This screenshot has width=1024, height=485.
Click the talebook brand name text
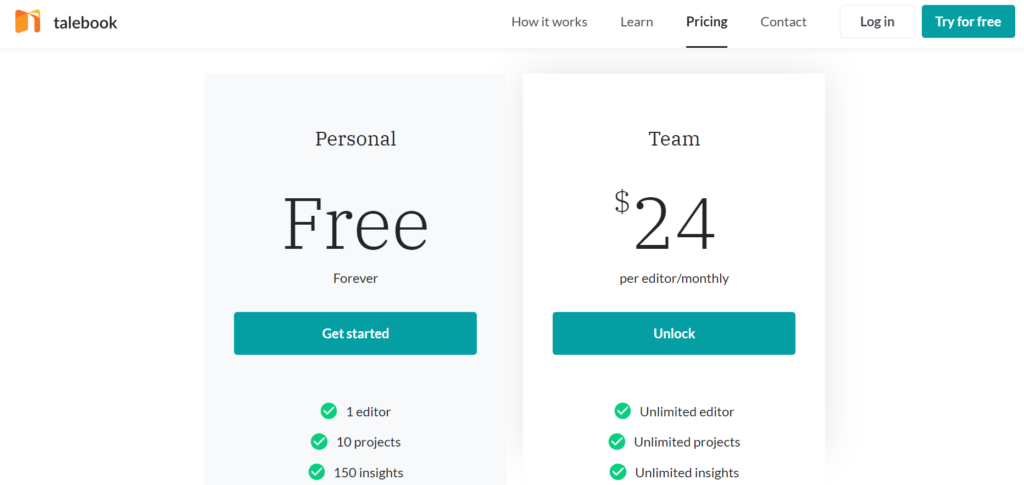pyautogui.click(x=86, y=23)
